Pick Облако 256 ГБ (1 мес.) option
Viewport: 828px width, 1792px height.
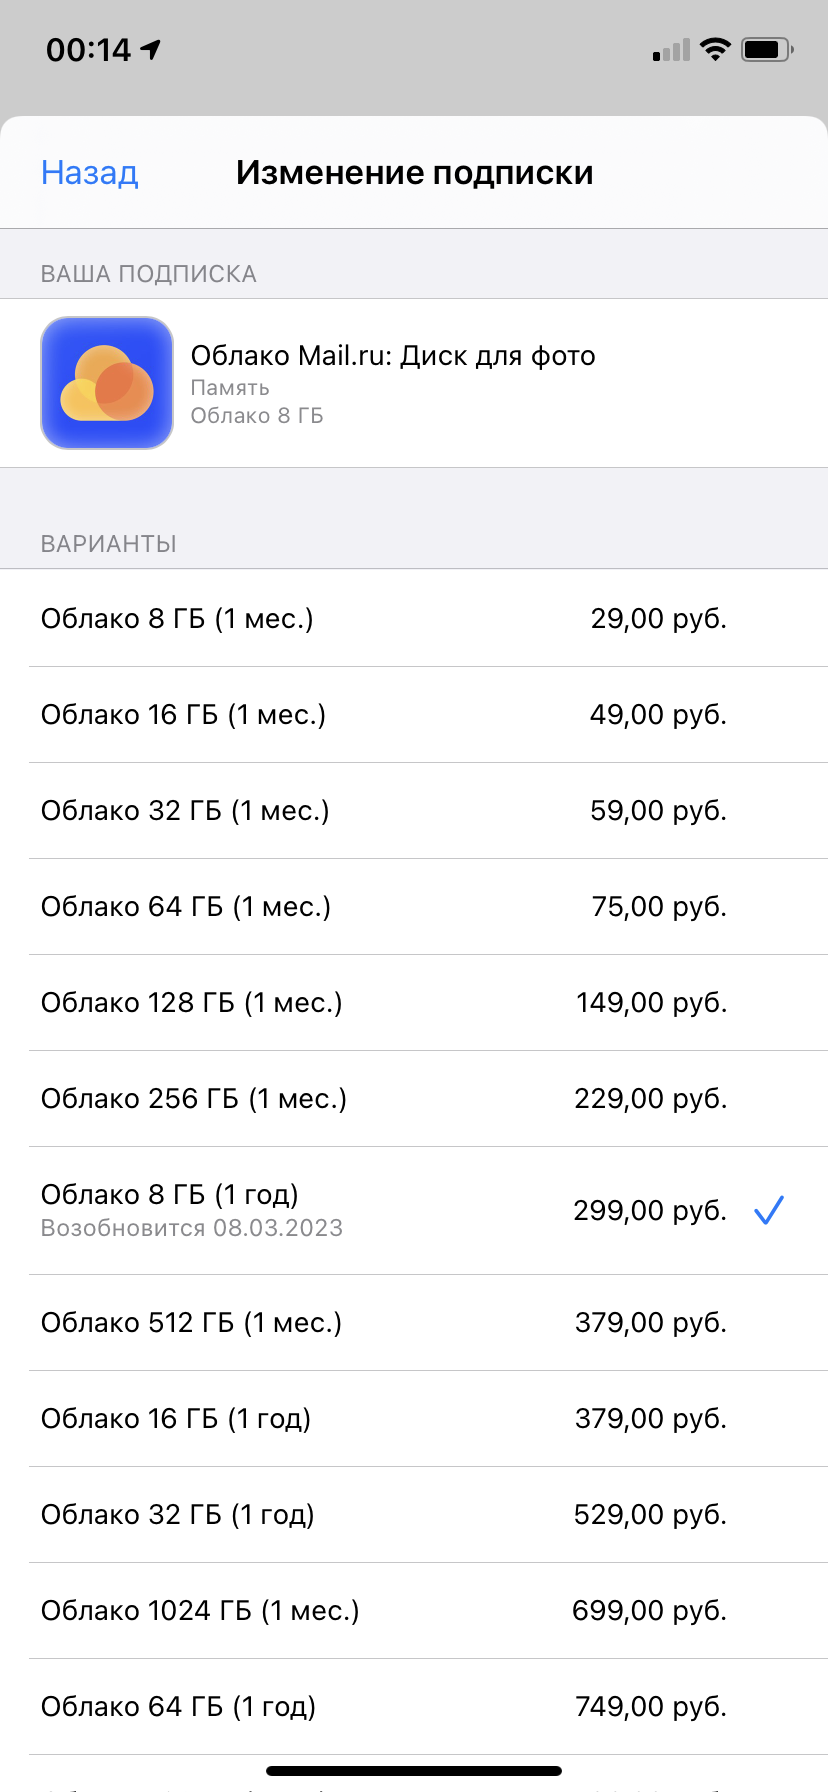coord(414,1099)
